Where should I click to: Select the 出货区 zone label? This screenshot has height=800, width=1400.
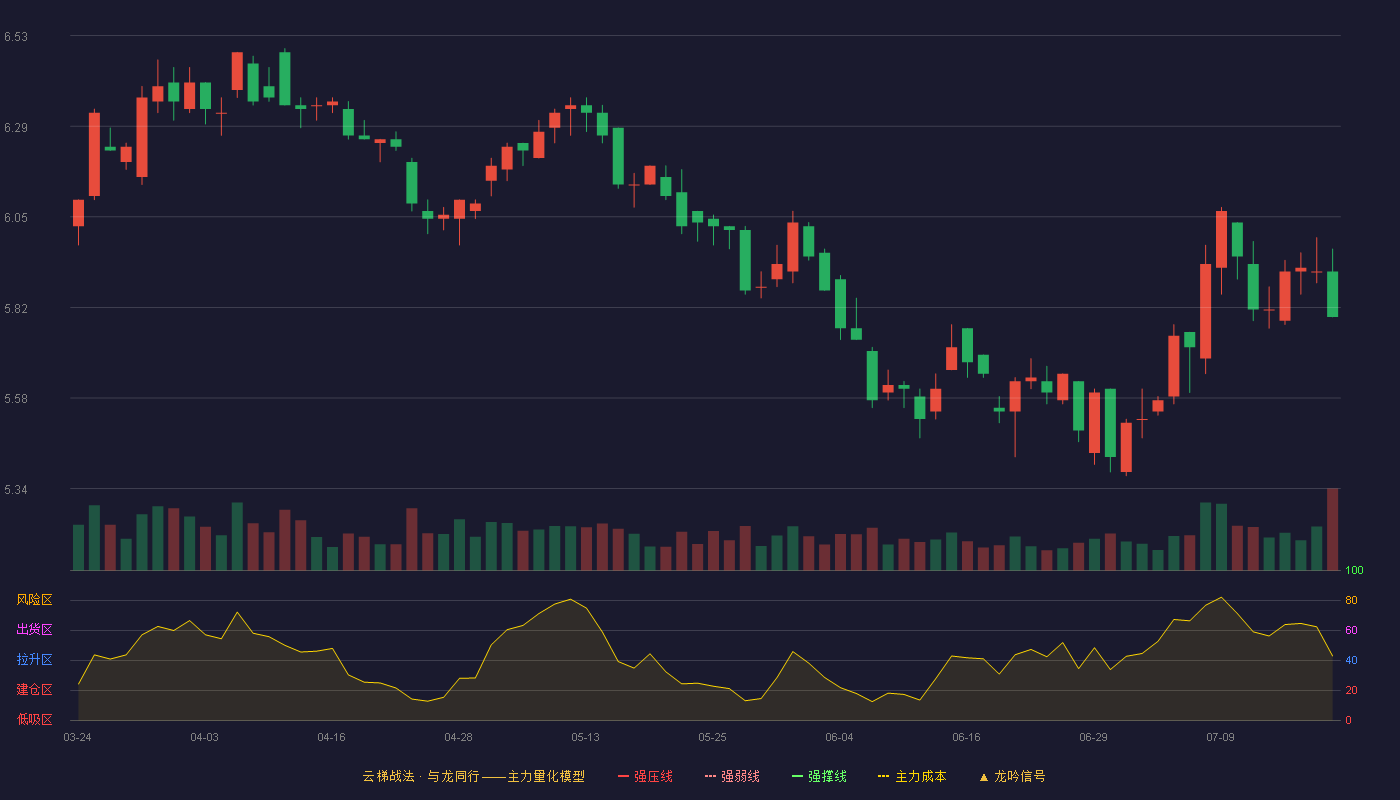[x=34, y=630]
